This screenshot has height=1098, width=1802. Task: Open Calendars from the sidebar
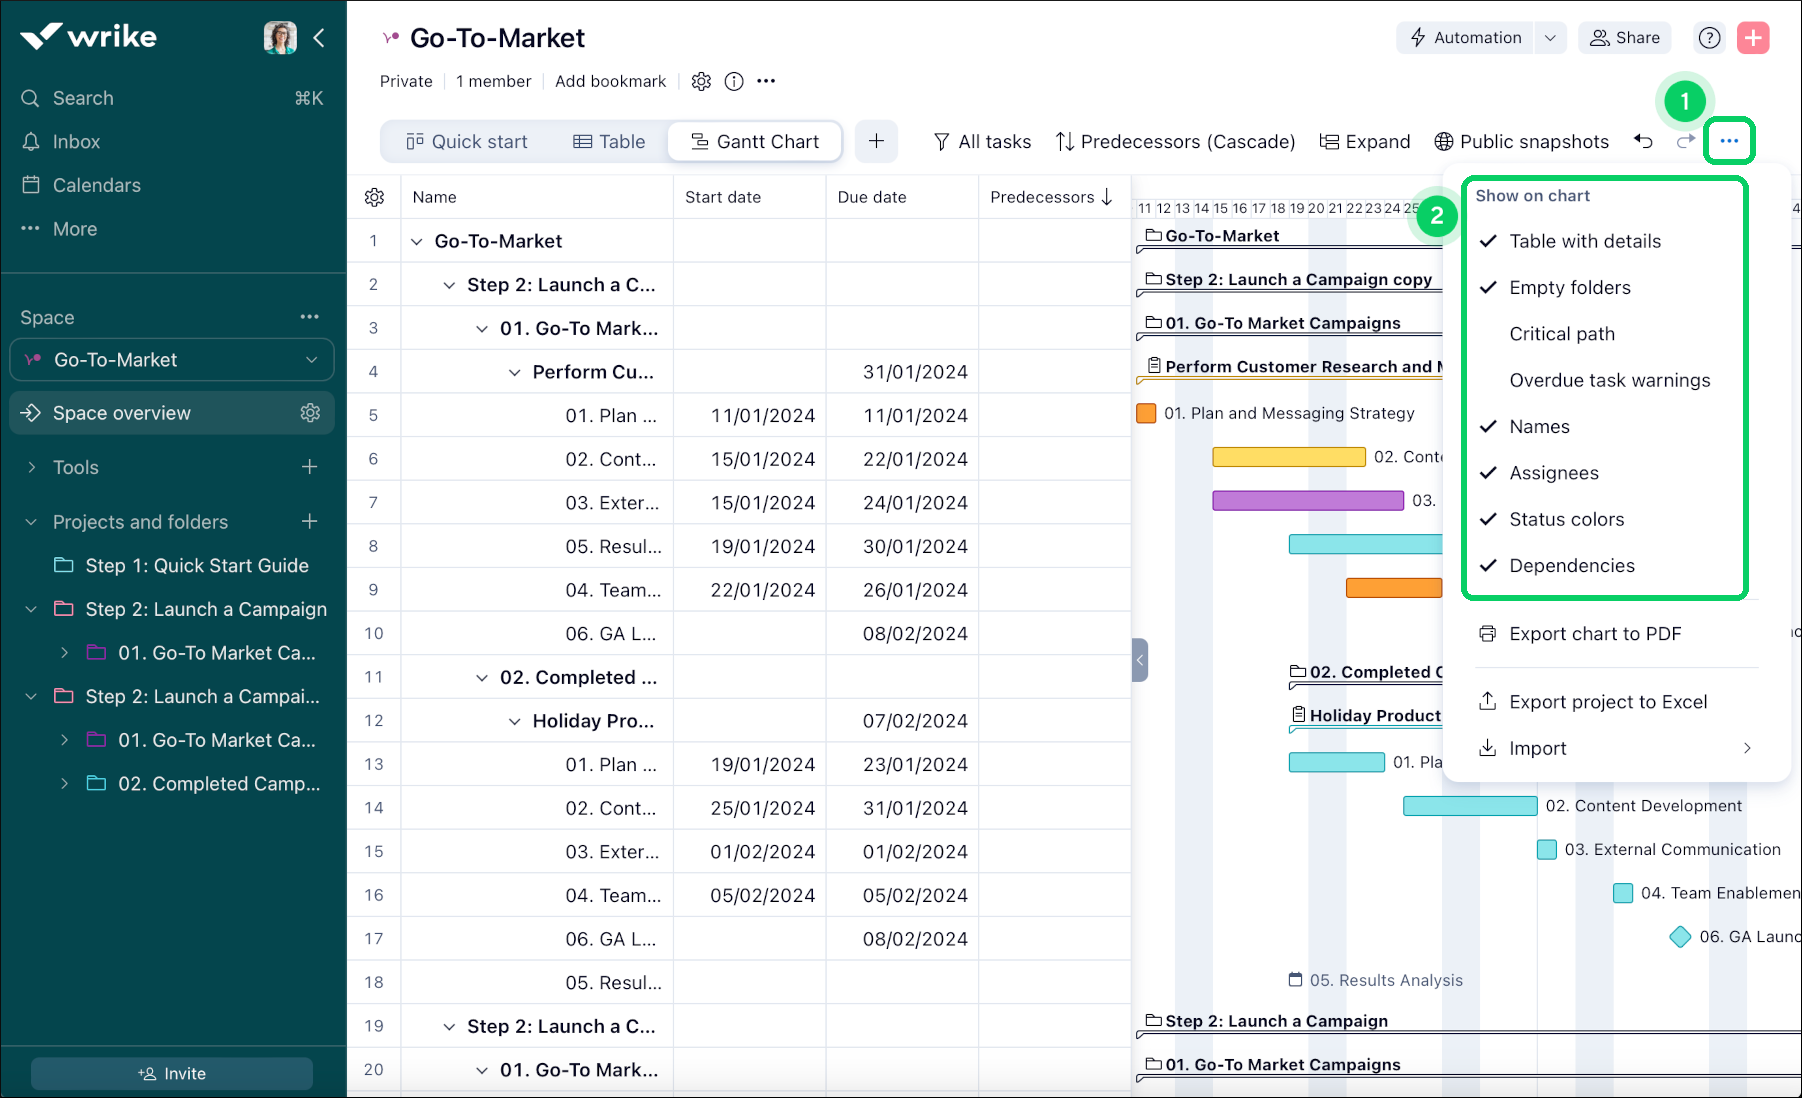click(96, 185)
